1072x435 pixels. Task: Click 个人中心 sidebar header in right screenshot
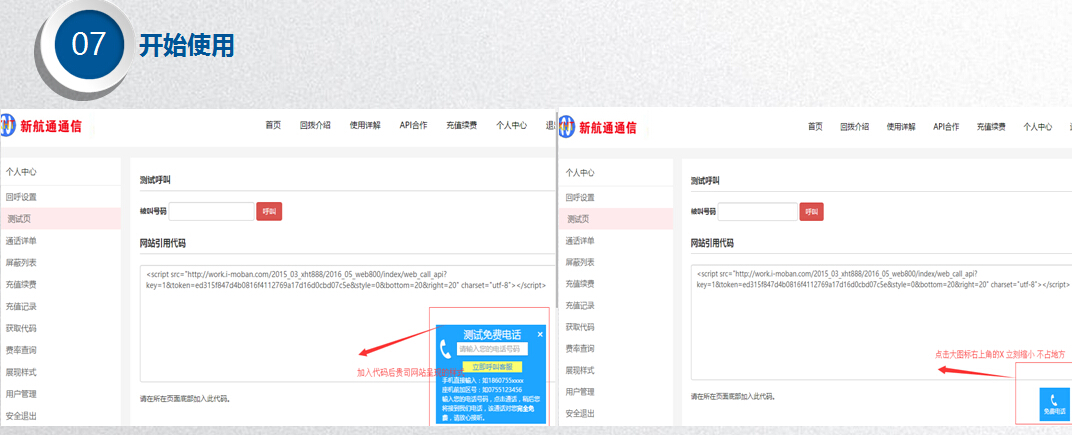(580, 173)
